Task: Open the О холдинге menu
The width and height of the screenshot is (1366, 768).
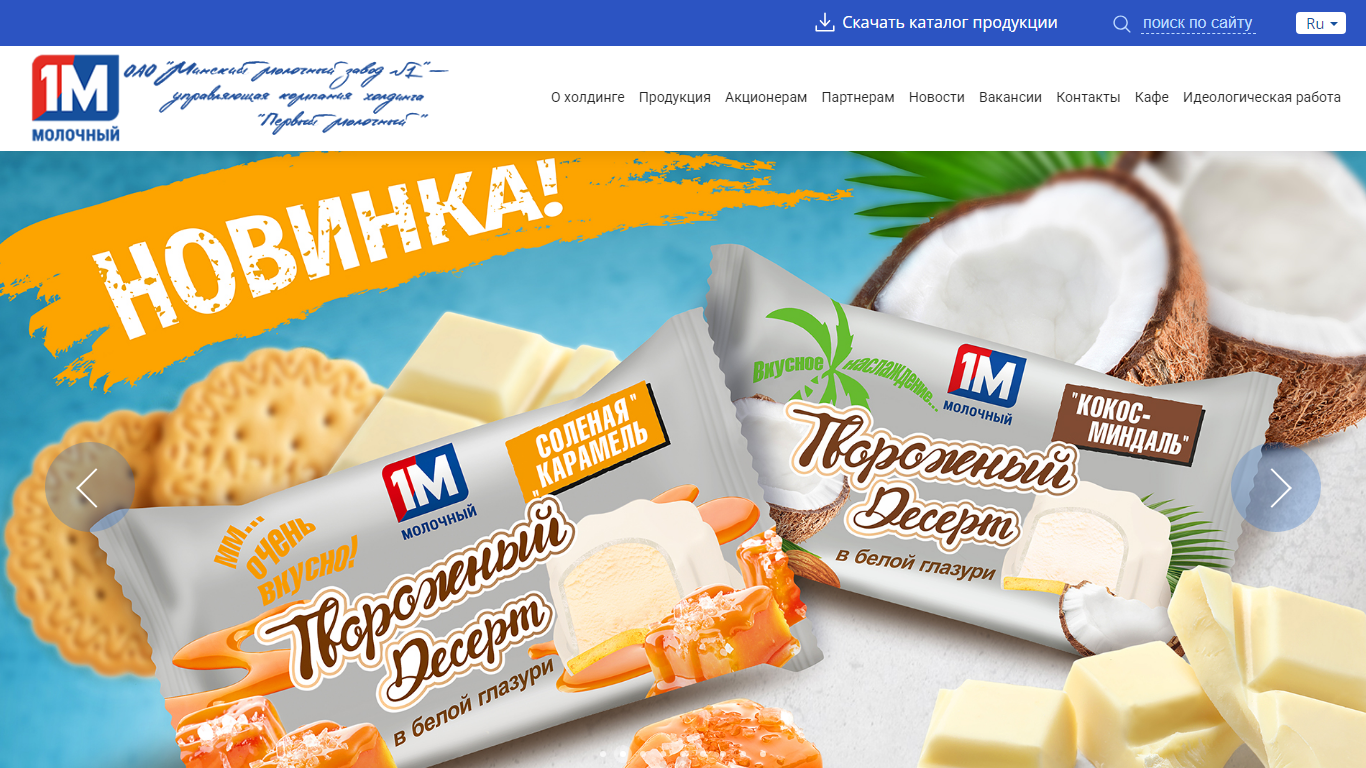Action: pos(588,97)
